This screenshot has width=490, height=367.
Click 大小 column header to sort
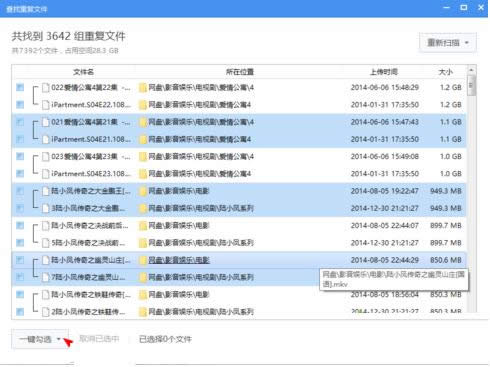point(445,72)
